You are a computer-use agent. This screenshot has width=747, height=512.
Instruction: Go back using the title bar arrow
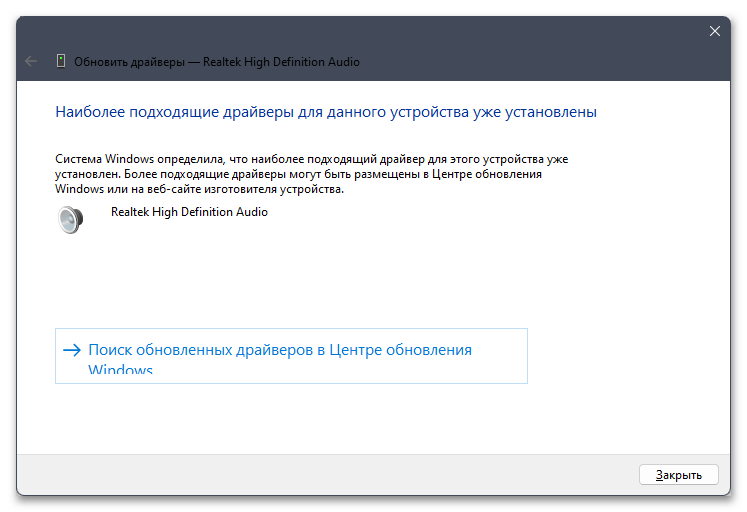31,61
